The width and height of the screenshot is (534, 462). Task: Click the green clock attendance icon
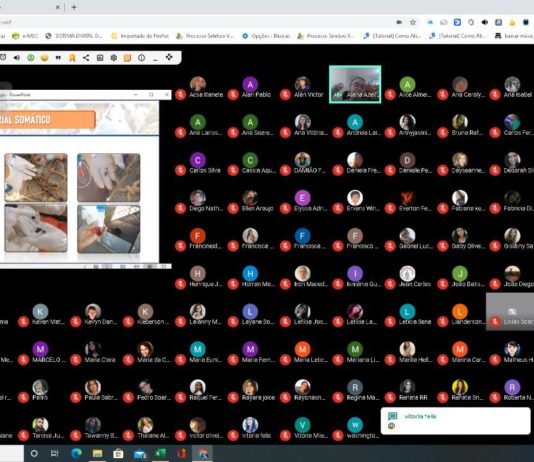(31, 58)
